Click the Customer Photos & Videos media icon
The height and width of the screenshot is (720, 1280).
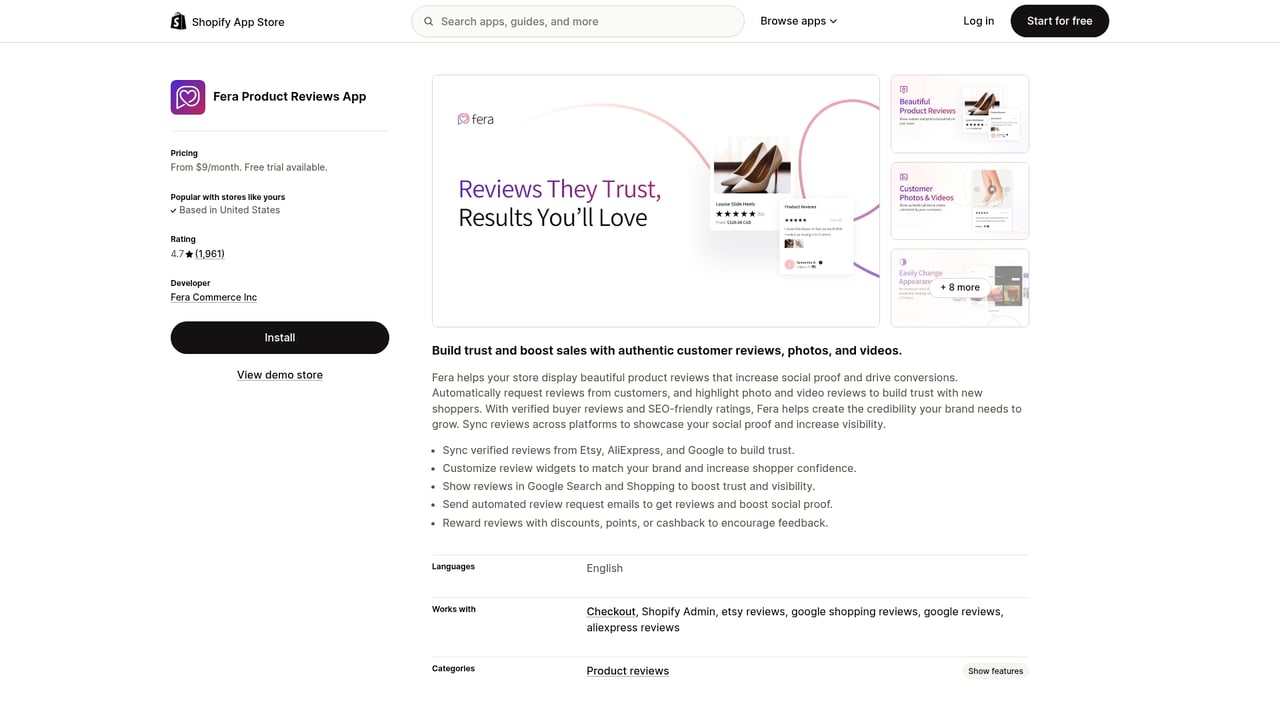[903, 176]
